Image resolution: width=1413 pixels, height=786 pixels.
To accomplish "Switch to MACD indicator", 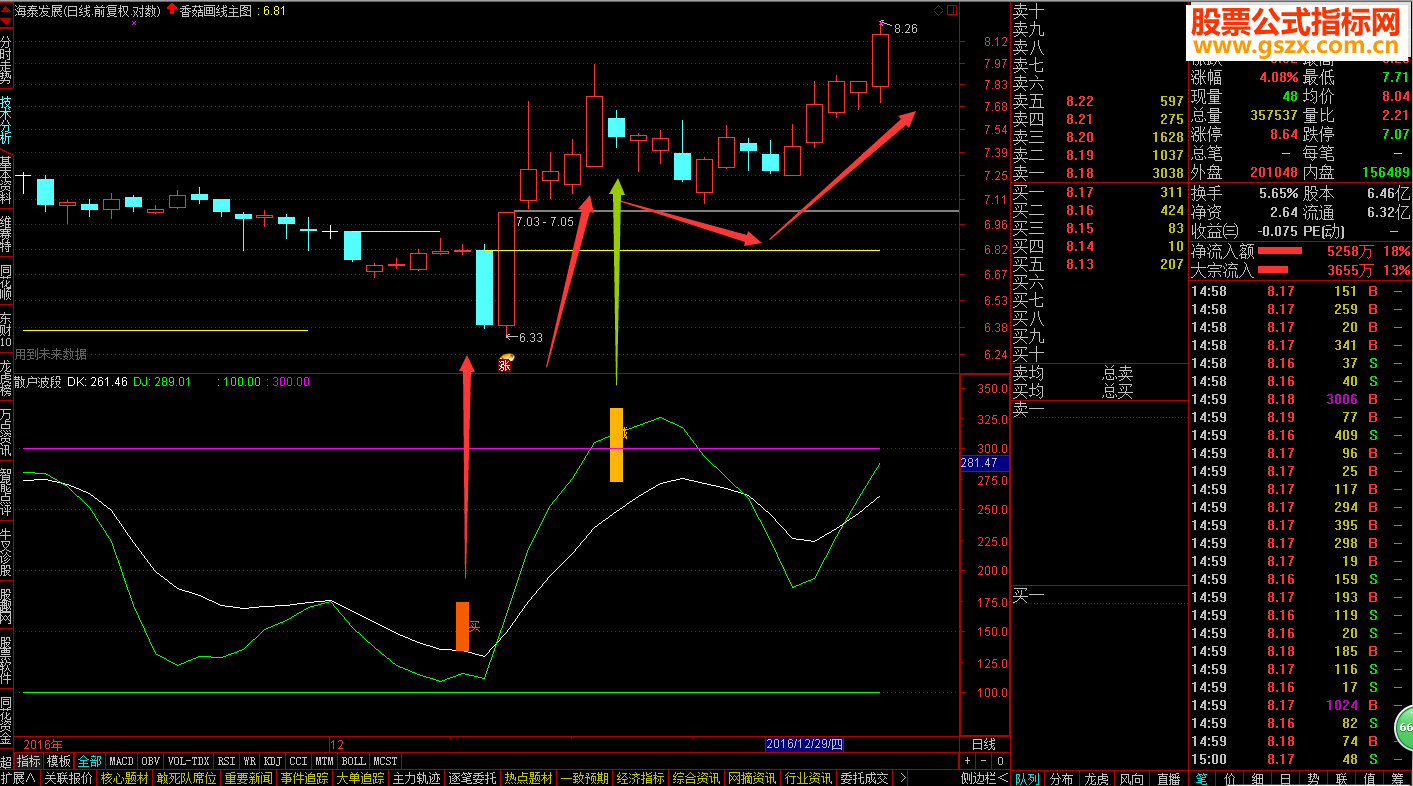I will point(121,761).
